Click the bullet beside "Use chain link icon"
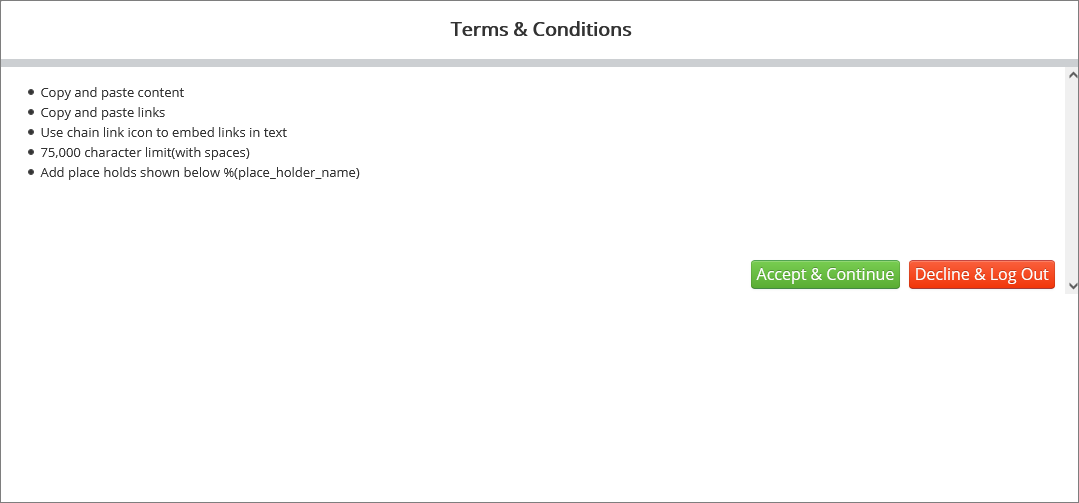Image resolution: width=1079 pixels, height=503 pixels. [x=31, y=132]
